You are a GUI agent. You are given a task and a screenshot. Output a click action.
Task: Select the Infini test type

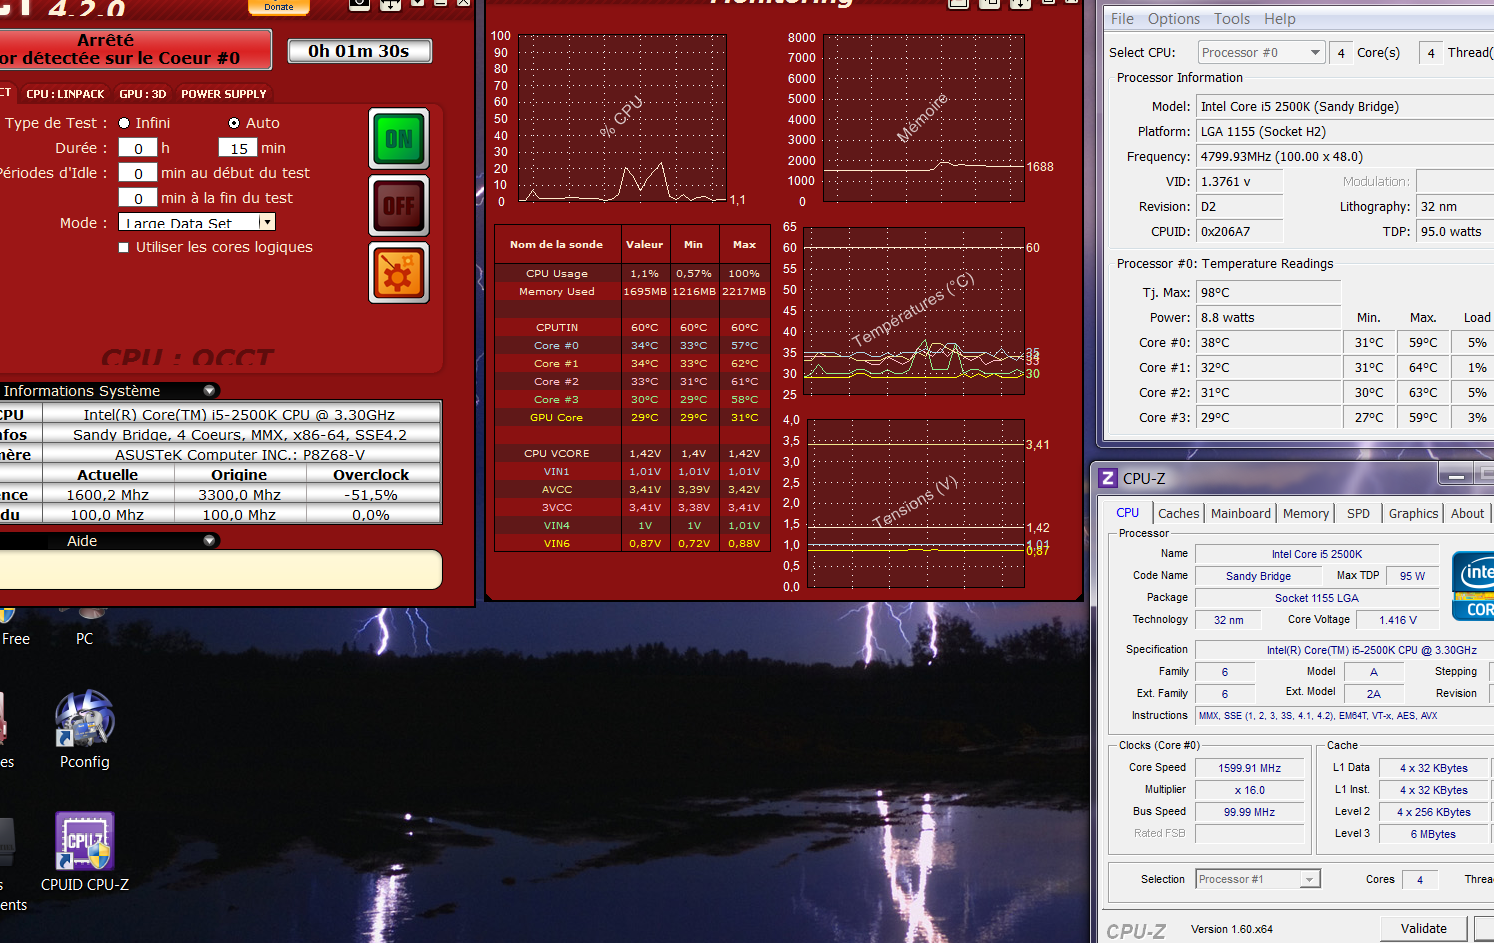point(125,123)
